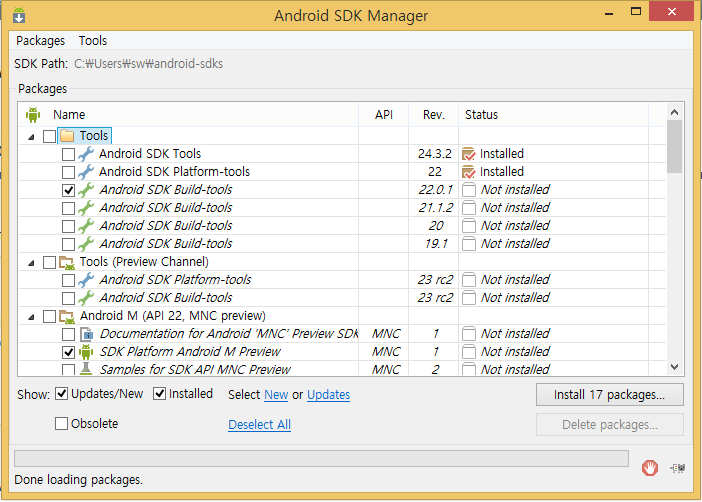702x502 pixels.
Task: Click wrench icon of Platform-tools 23 rc2
Action: click(x=86, y=280)
